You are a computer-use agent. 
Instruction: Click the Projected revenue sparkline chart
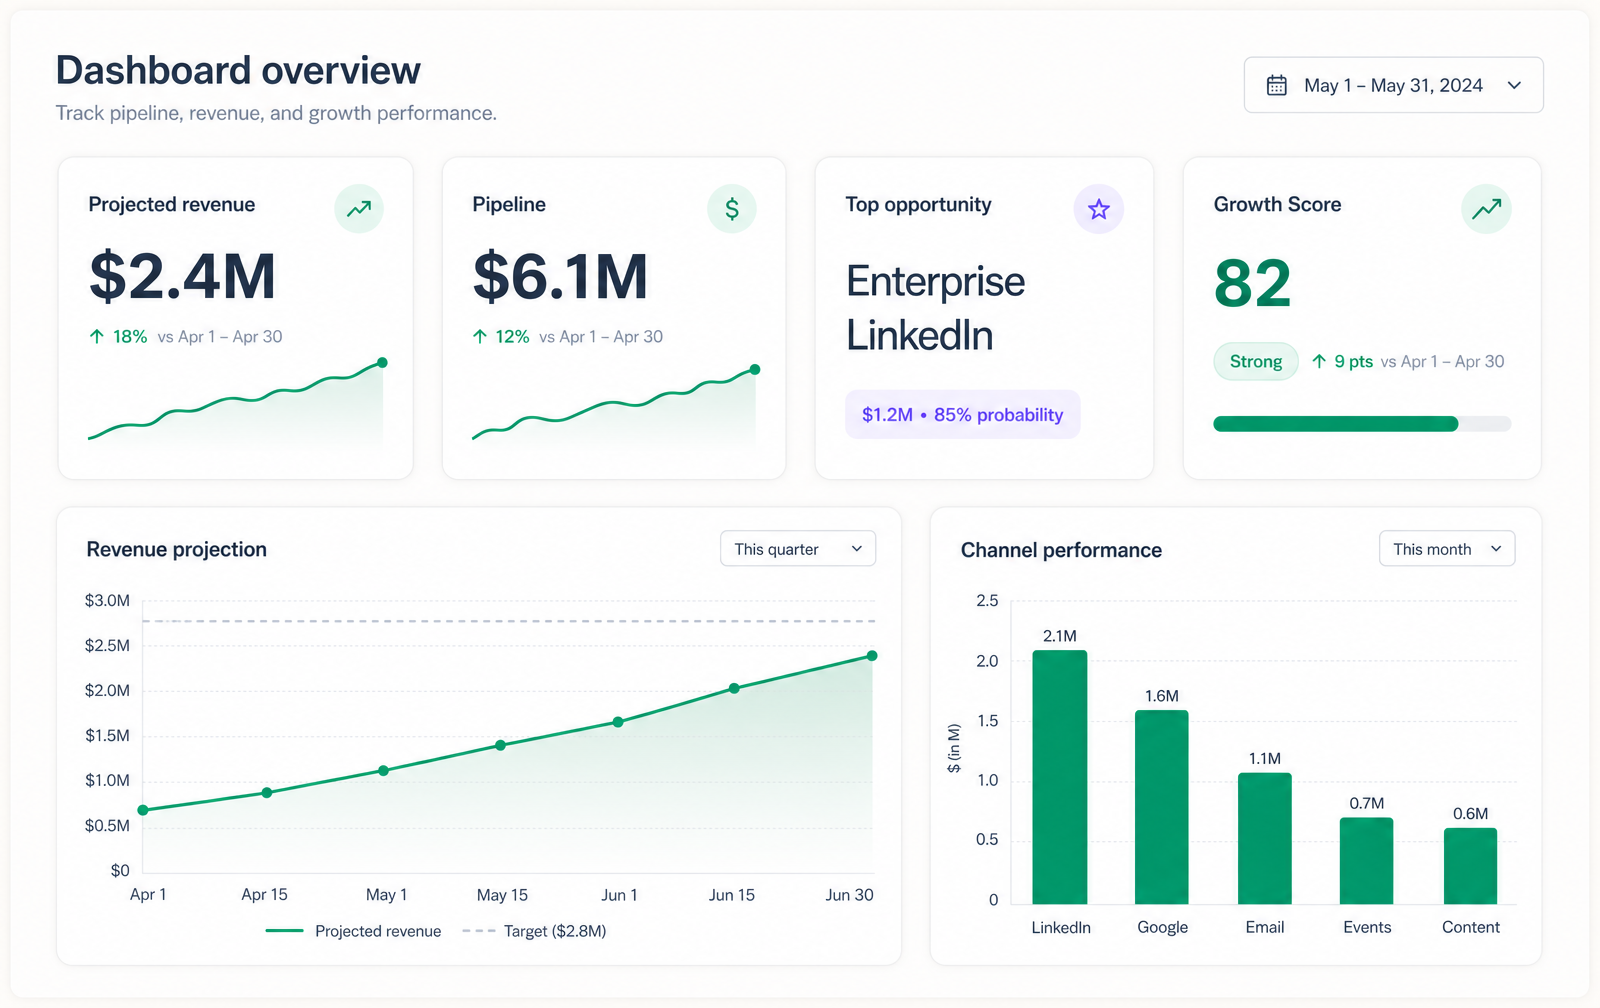236,403
